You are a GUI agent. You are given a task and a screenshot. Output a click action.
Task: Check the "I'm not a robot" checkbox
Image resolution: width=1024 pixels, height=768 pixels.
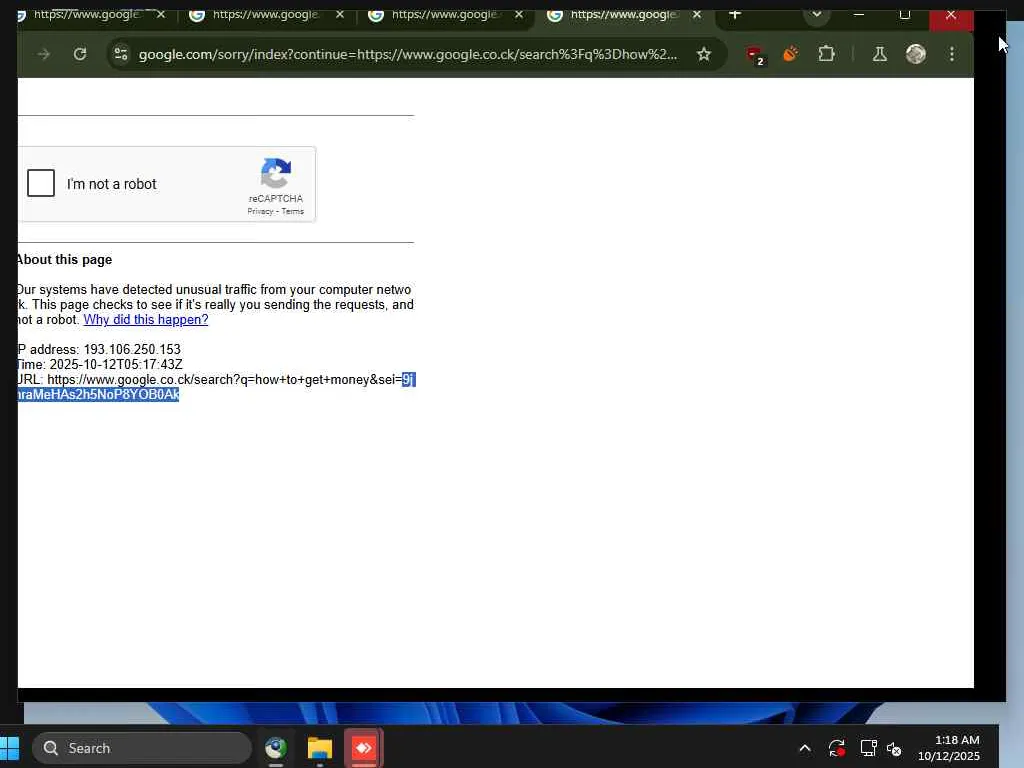point(40,183)
